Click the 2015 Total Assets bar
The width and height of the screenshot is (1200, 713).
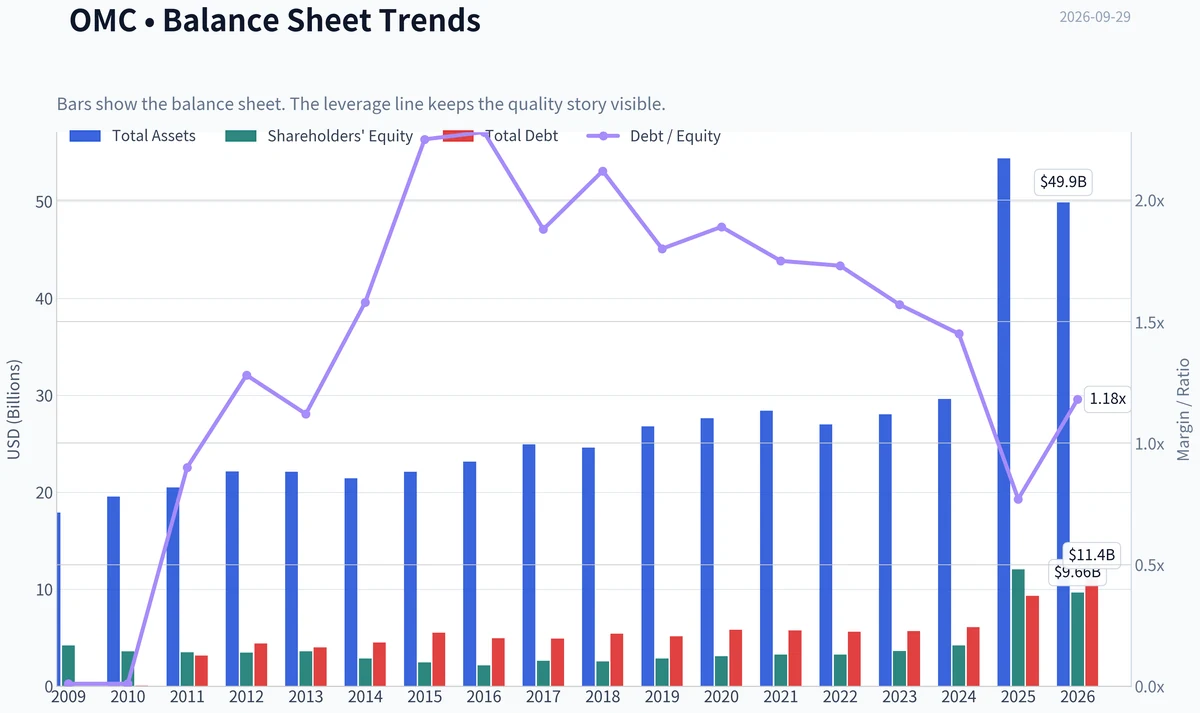point(411,579)
